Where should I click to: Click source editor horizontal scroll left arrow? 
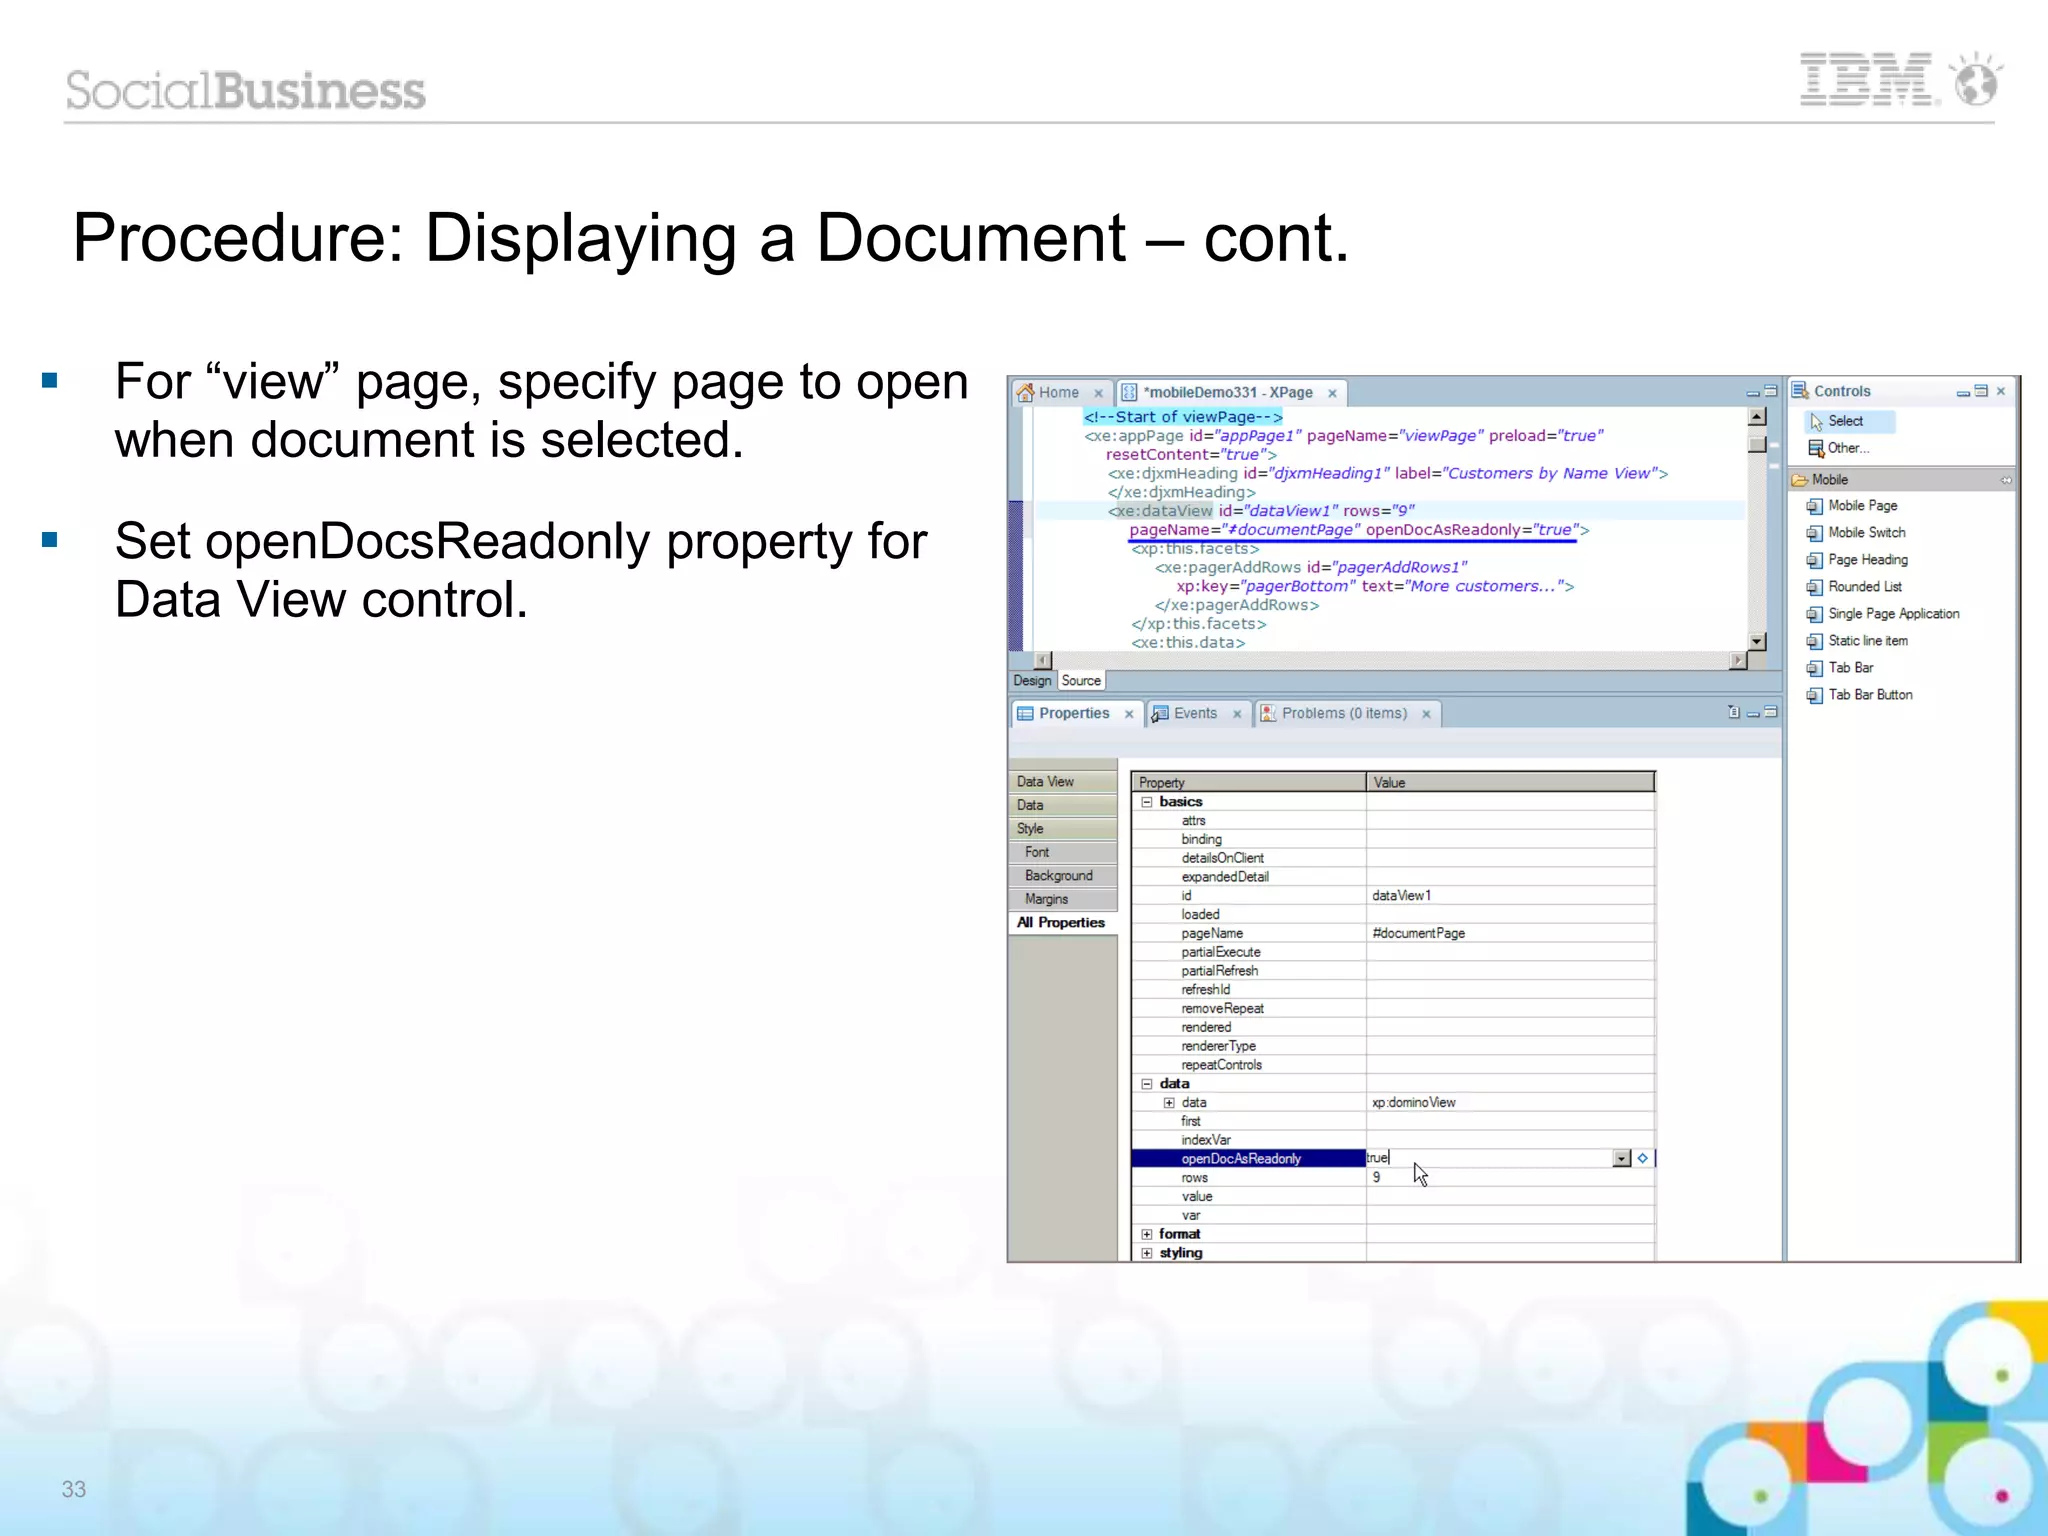pyautogui.click(x=1043, y=660)
